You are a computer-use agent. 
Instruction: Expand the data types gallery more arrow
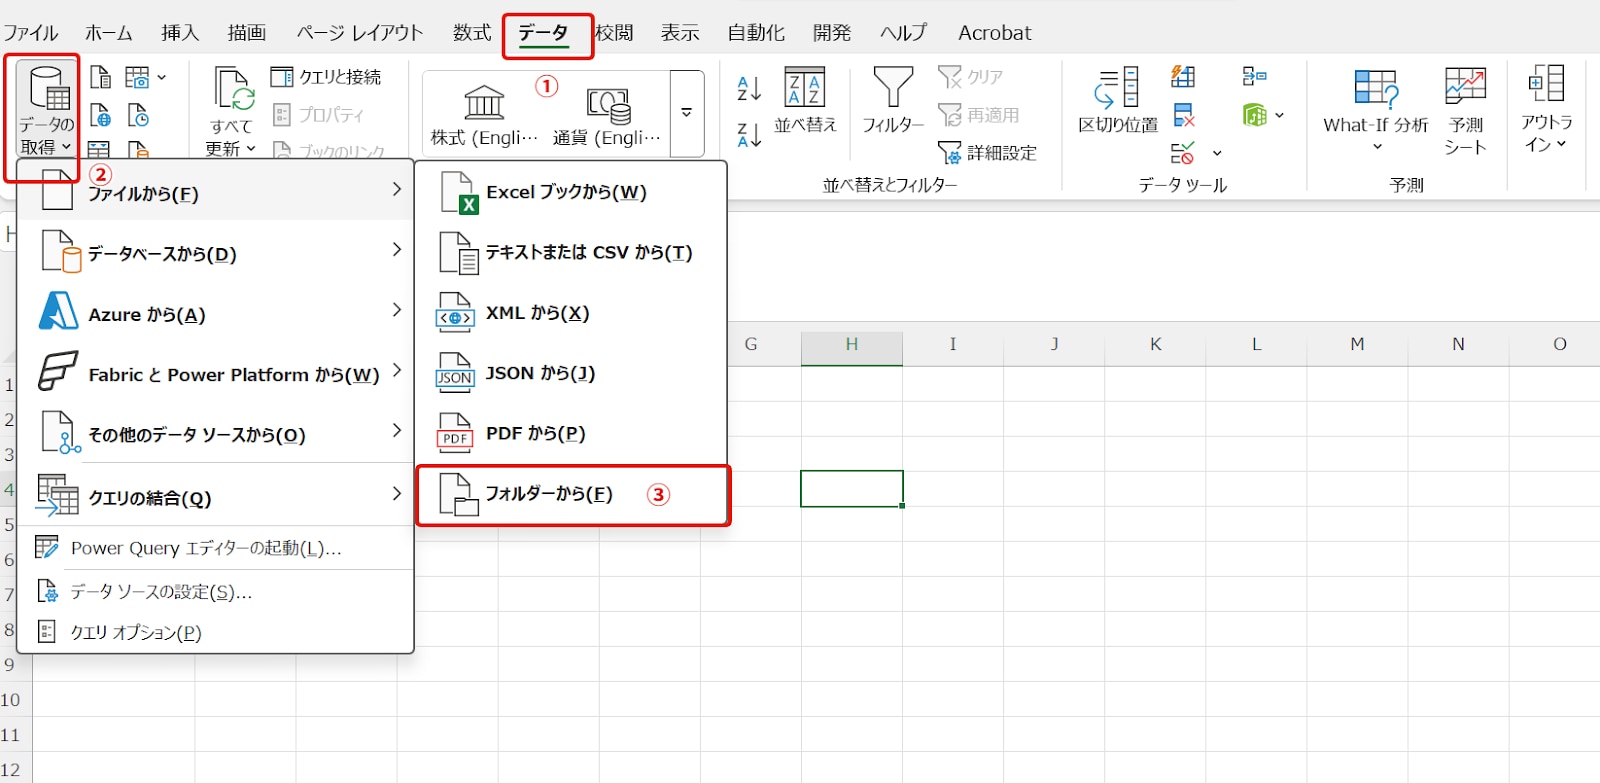687,113
